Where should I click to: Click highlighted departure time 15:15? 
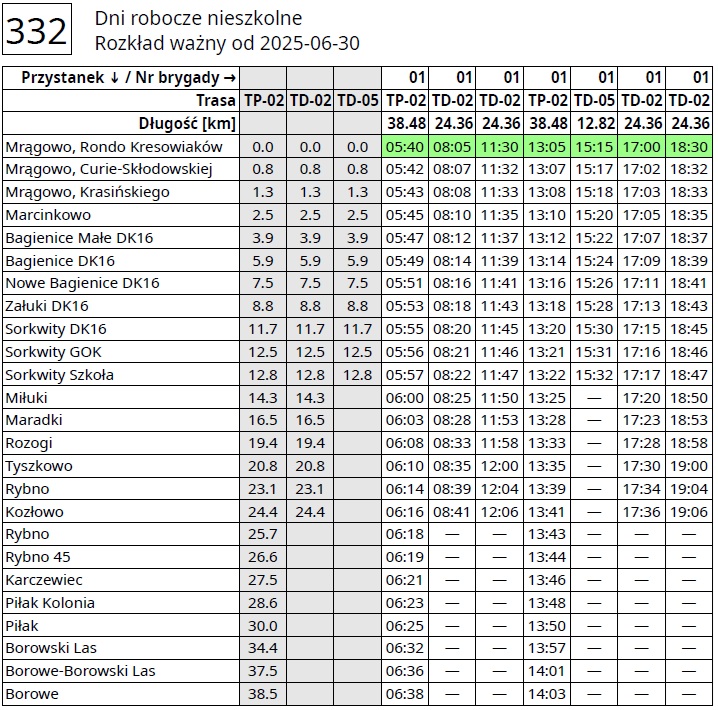click(x=594, y=147)
